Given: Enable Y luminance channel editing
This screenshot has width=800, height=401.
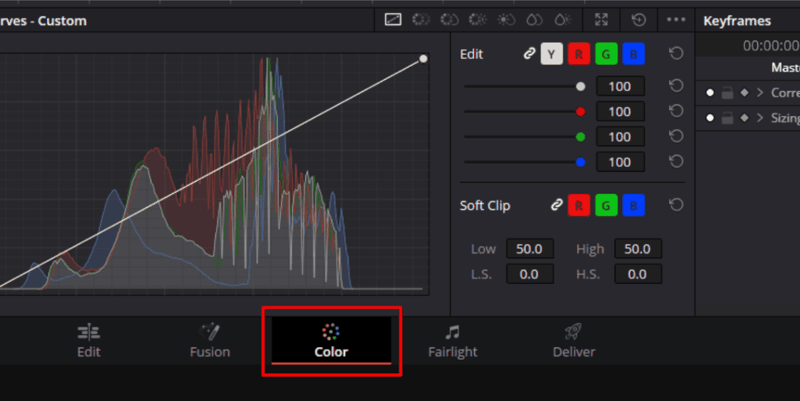Looking at the screenshot, I should tap(552, 54).
